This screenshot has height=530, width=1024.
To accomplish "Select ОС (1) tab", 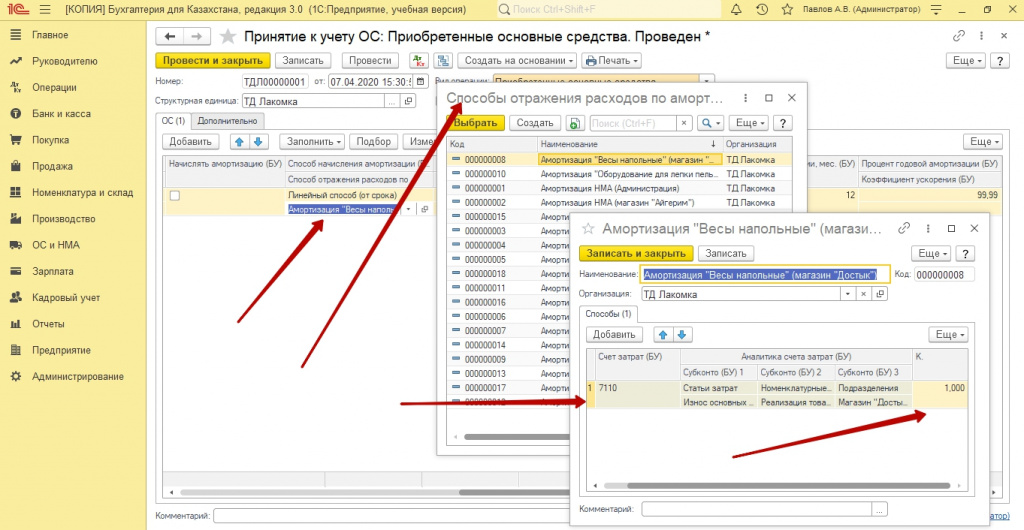I will pyautogui.click(x=174, y=121).
